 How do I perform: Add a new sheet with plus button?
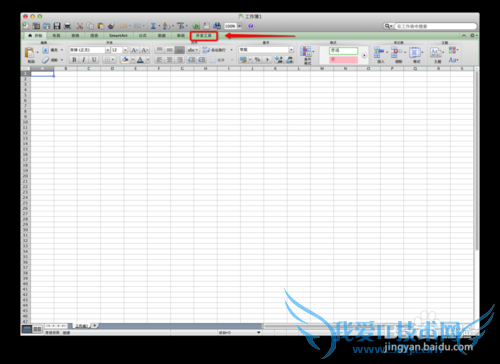coord(95,326)
